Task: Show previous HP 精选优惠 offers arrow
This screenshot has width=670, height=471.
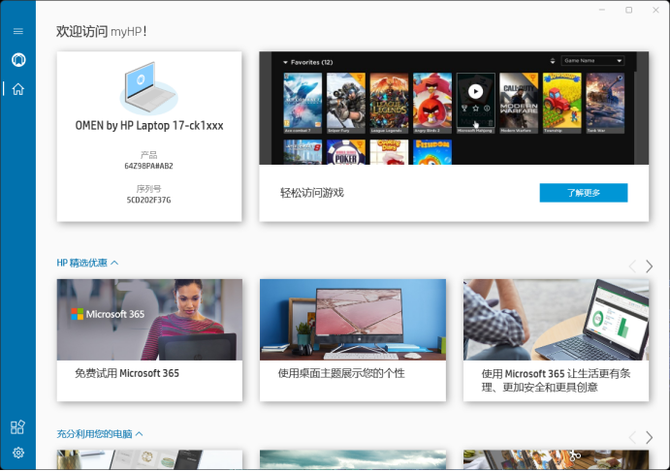Action: pos(632,266)
